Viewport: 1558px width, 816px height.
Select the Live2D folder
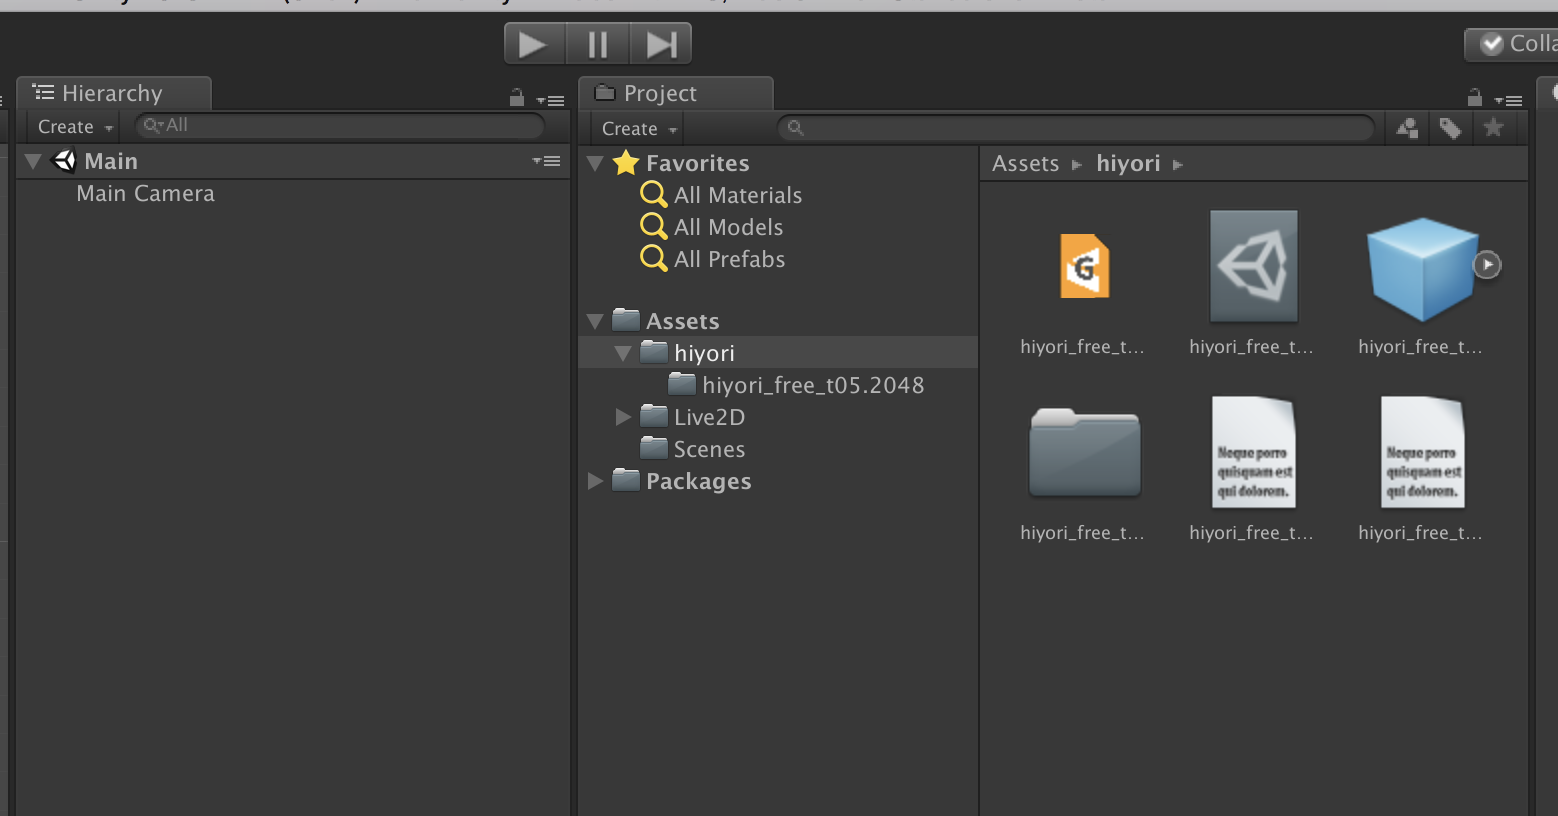pos(709,417)
